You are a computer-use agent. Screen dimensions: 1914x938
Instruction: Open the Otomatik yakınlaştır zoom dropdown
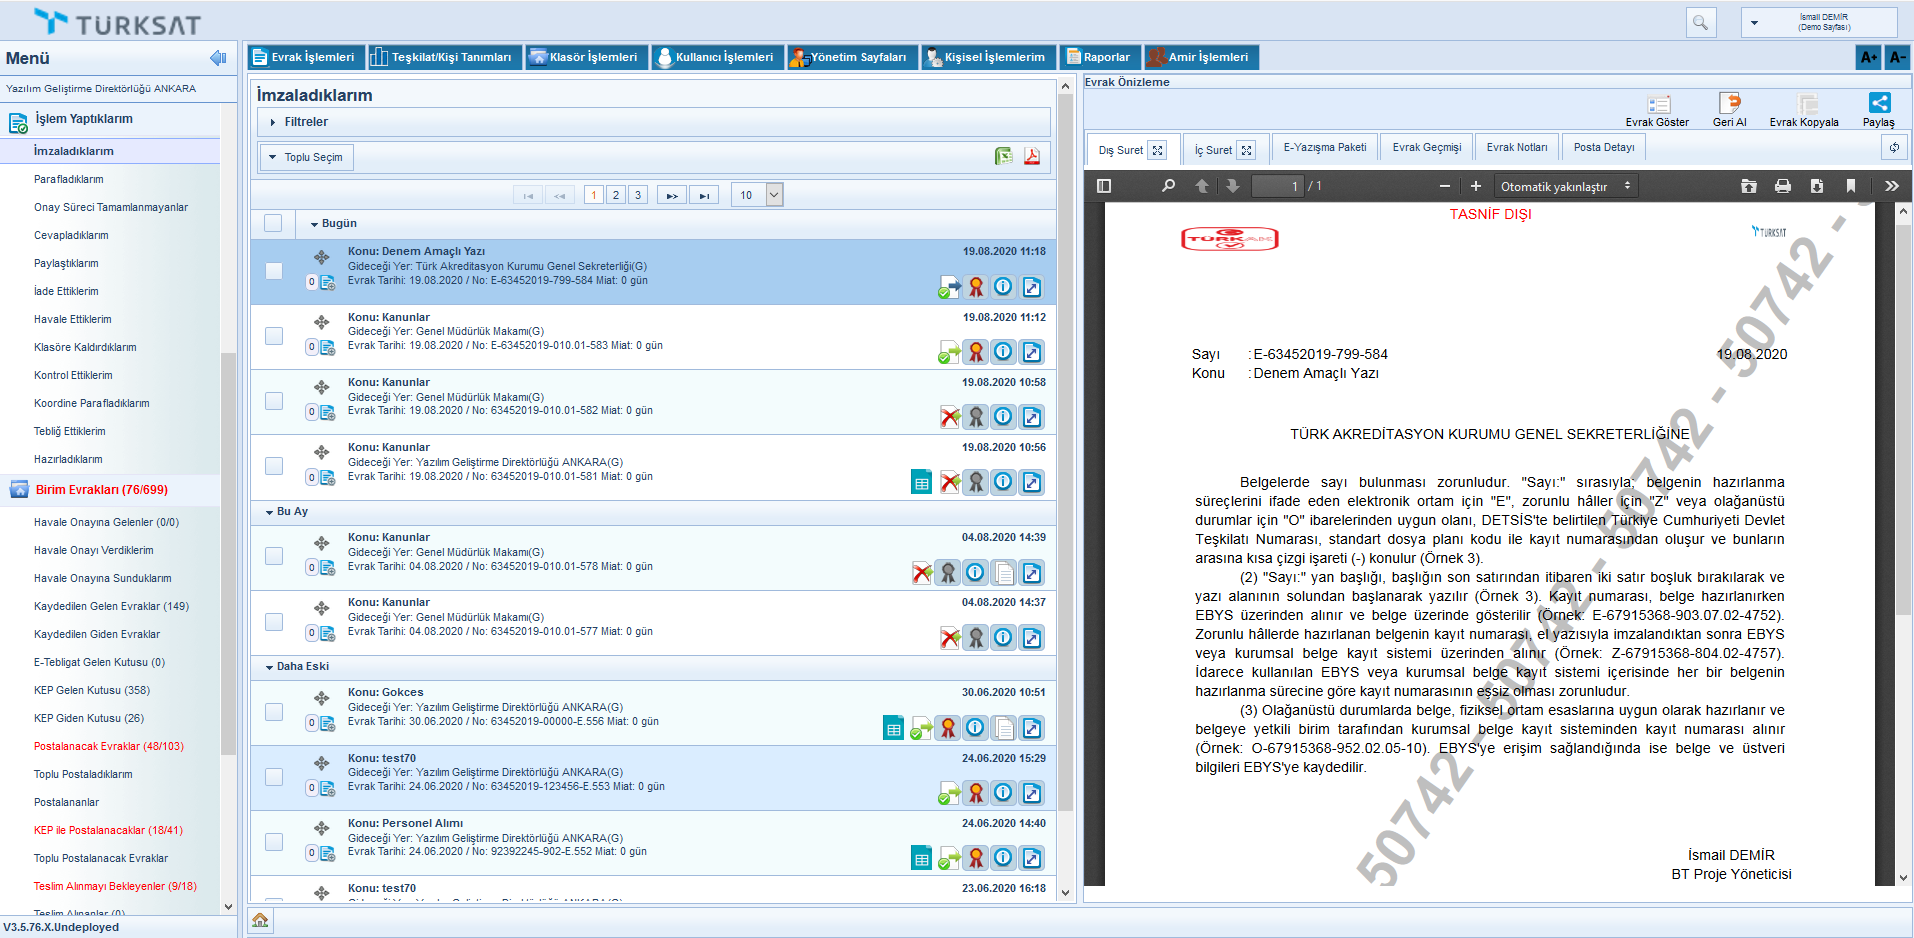(1565, 186)
